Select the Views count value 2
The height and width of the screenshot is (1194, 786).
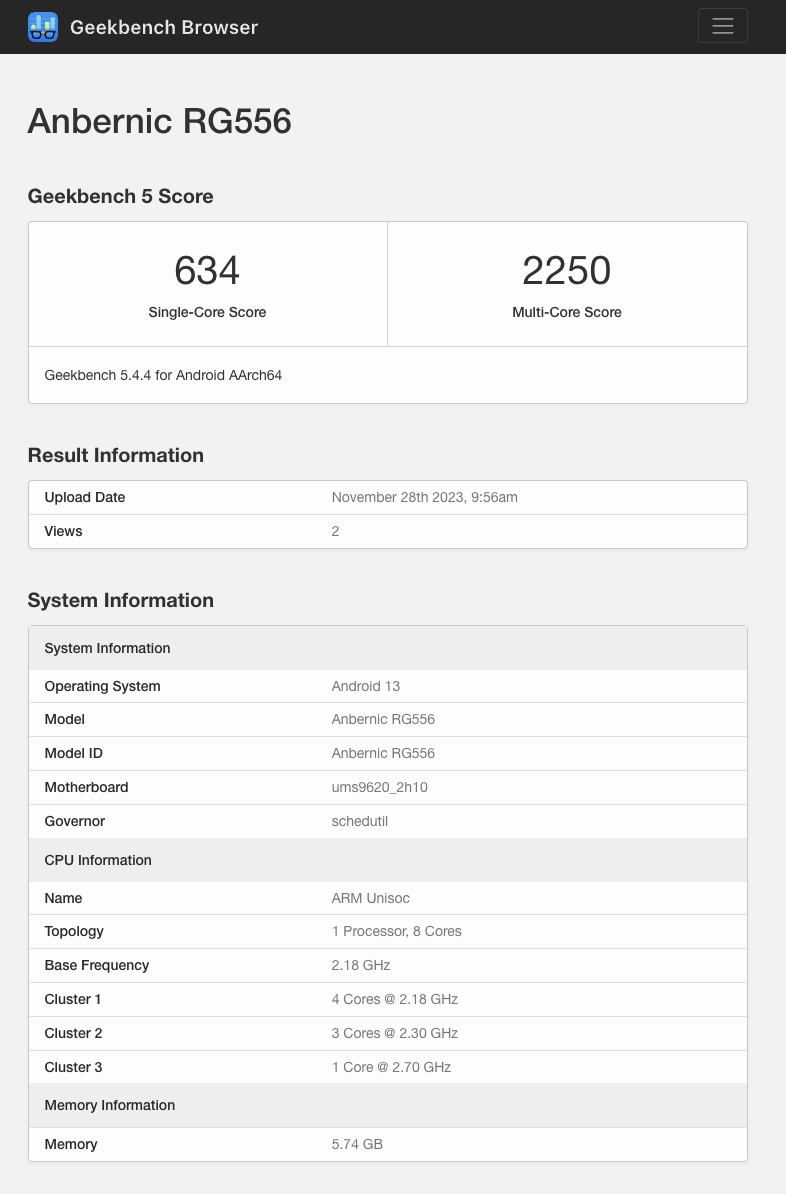(335, 532)
